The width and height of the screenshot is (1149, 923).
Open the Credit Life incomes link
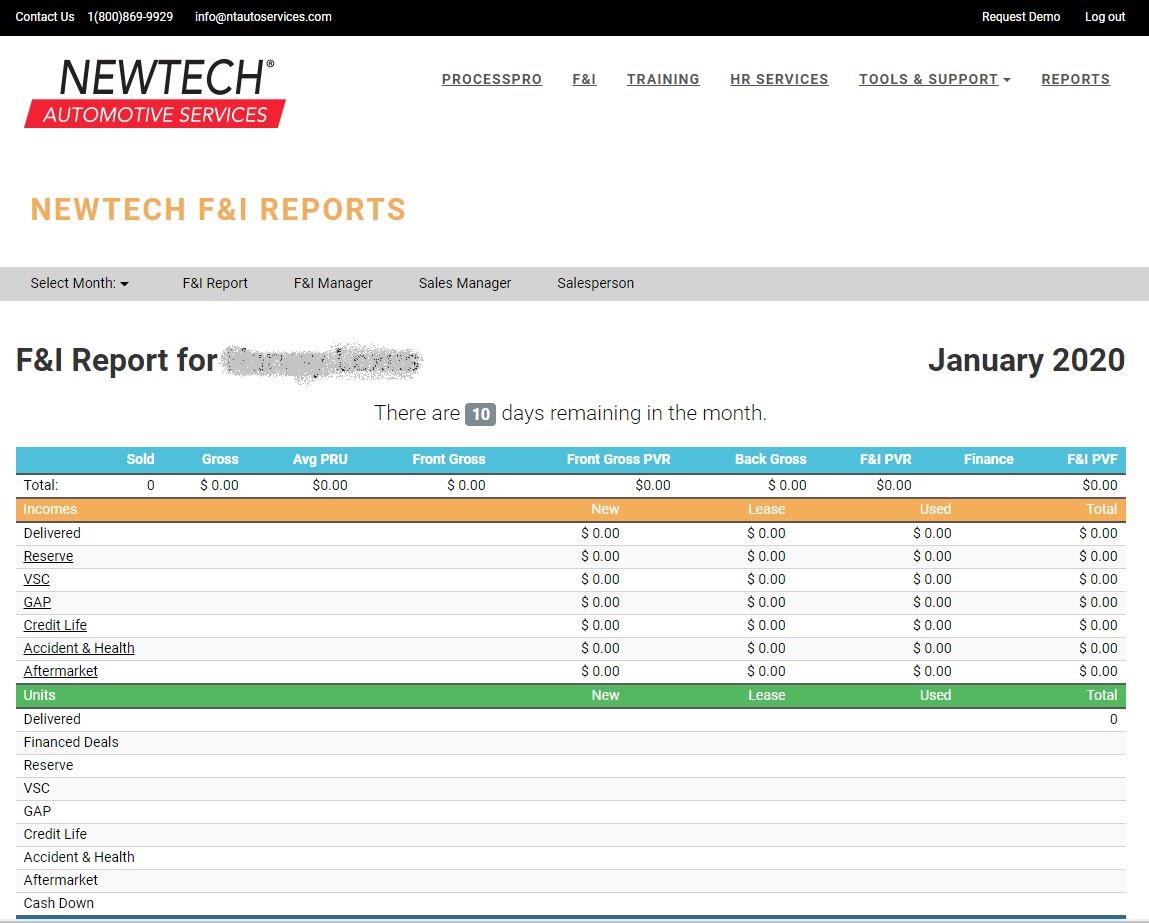click(55, 625)
